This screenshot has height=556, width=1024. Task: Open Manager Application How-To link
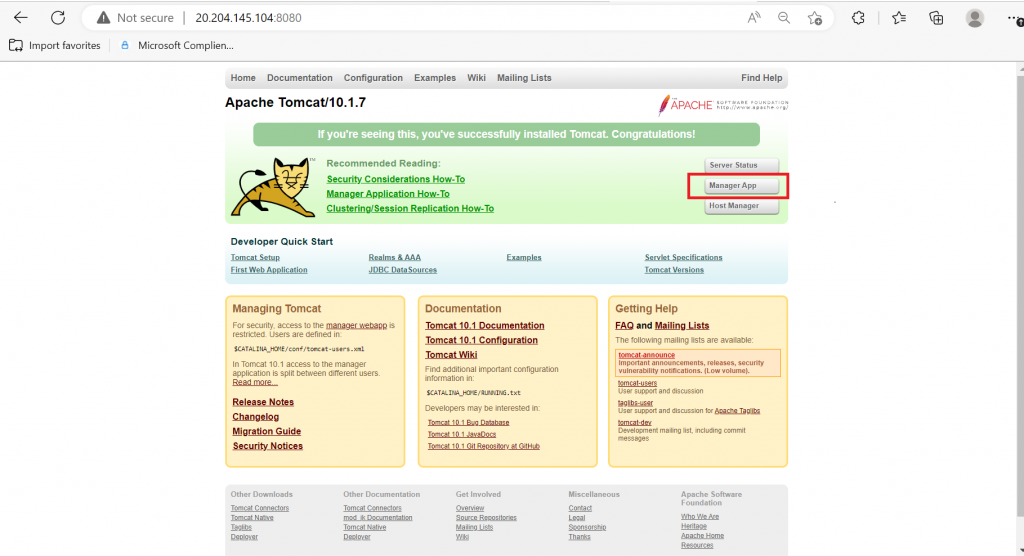click(388, 193)
